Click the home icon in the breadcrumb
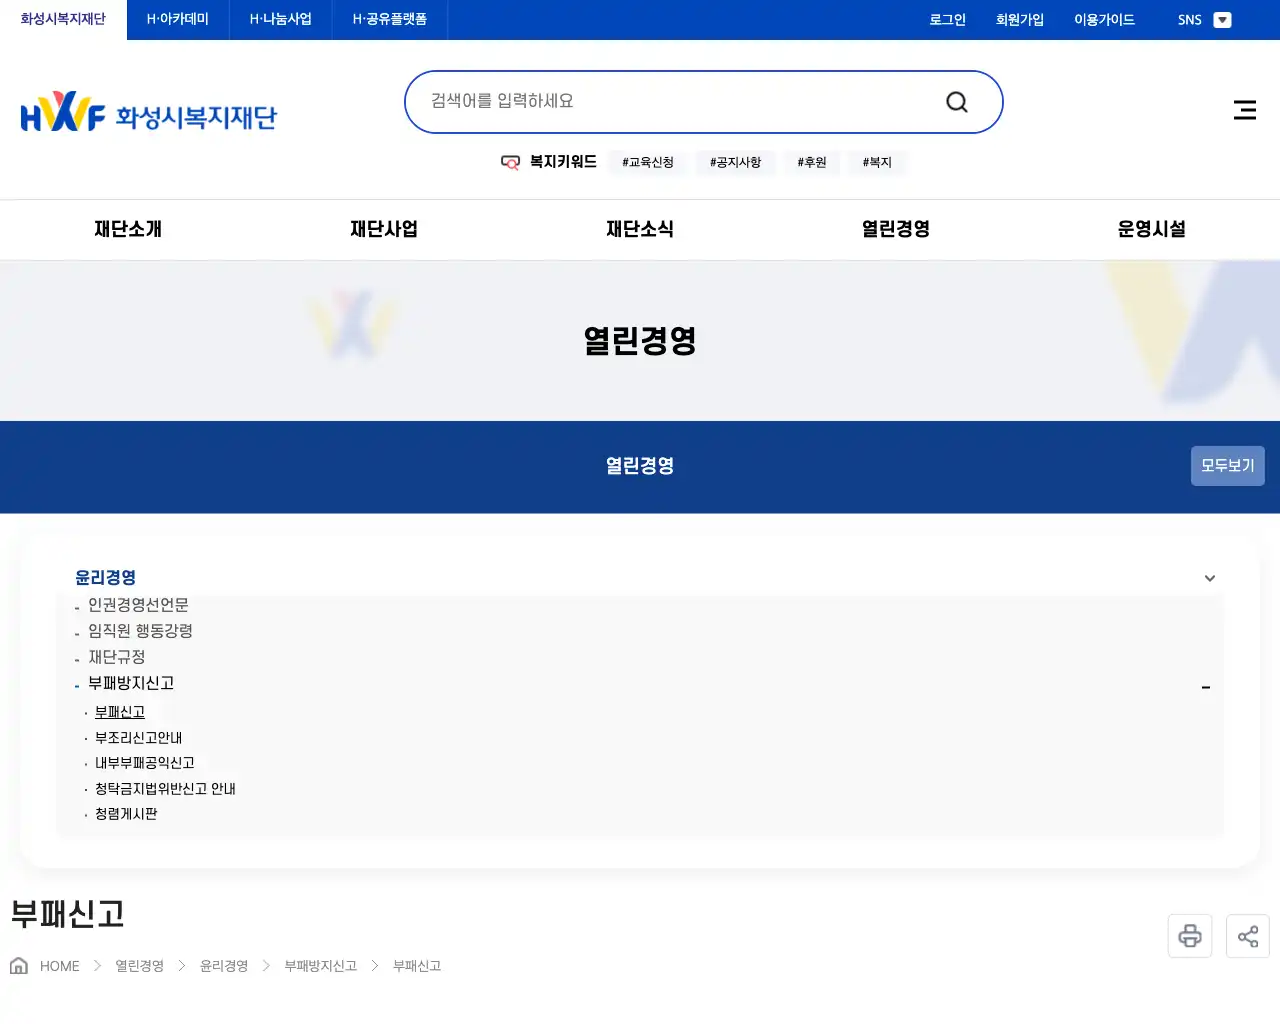The image size is (1280, 1024). pos(17,965)
